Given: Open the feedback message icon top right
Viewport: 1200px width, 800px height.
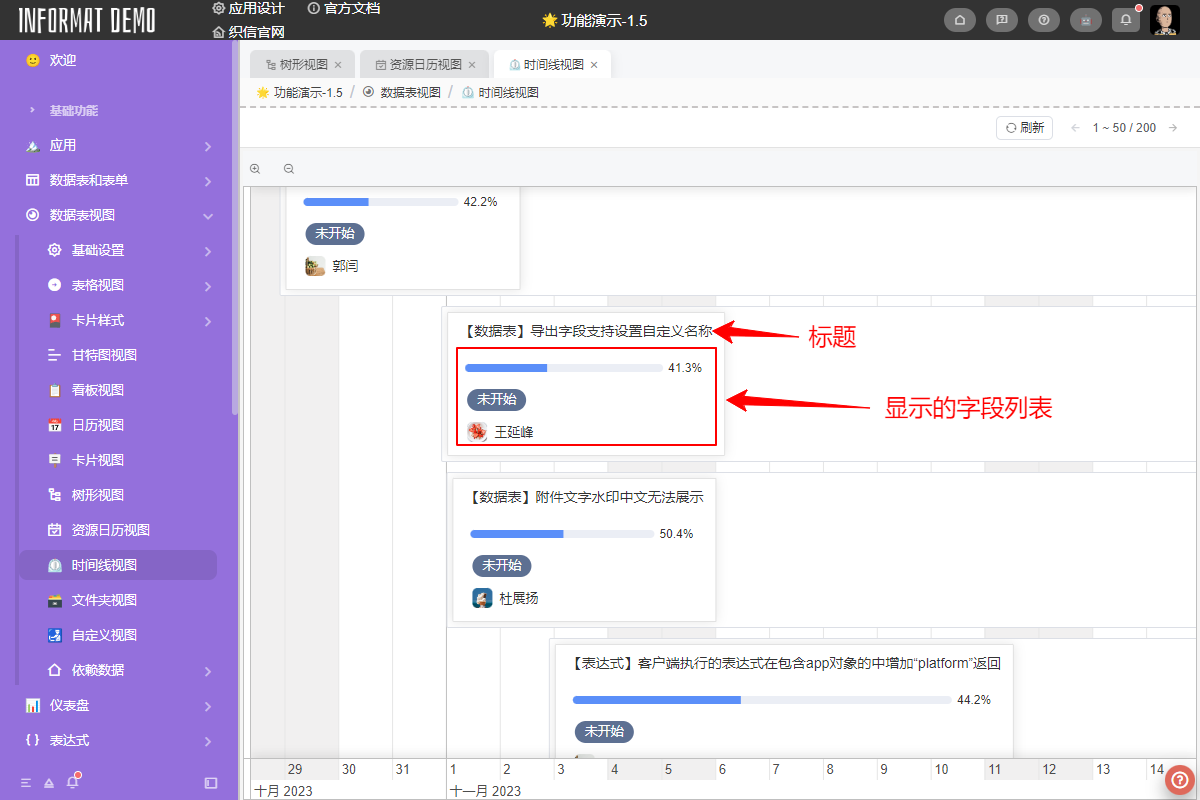Looking at the screenshot, I should [x=1001, y=19].
